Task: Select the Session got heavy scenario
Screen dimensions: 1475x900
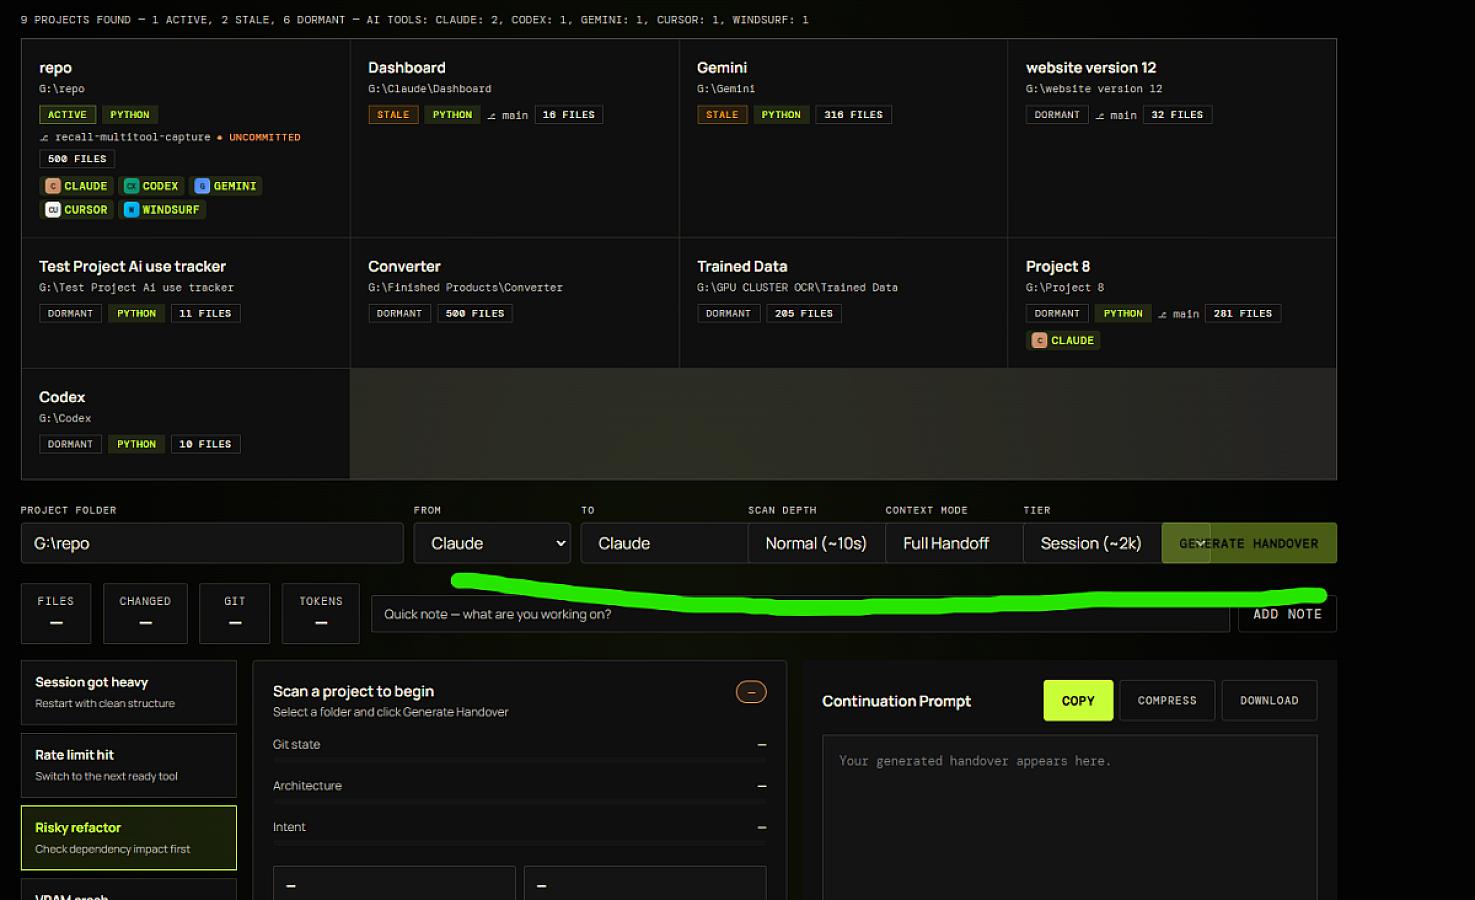Action: [x=129, y=692]
